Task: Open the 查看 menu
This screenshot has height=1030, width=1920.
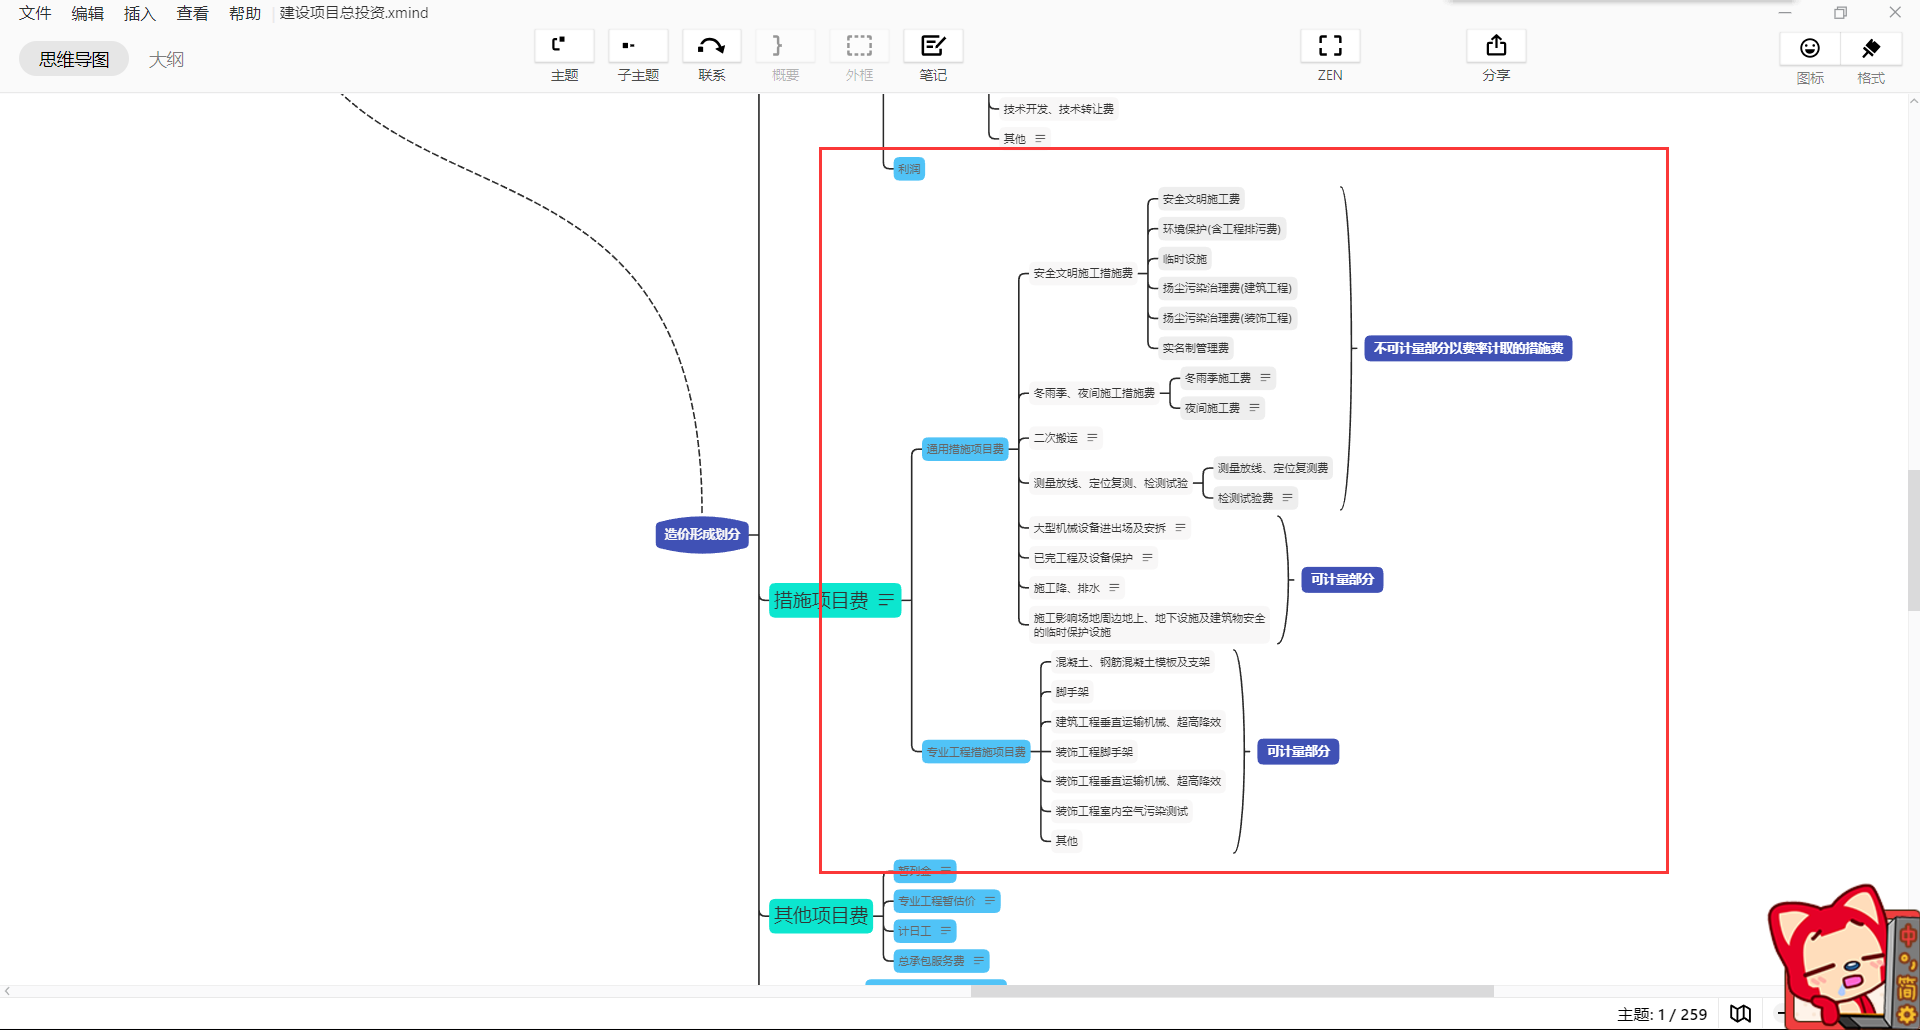Action: pyautogui.click(x=192, y=13)
